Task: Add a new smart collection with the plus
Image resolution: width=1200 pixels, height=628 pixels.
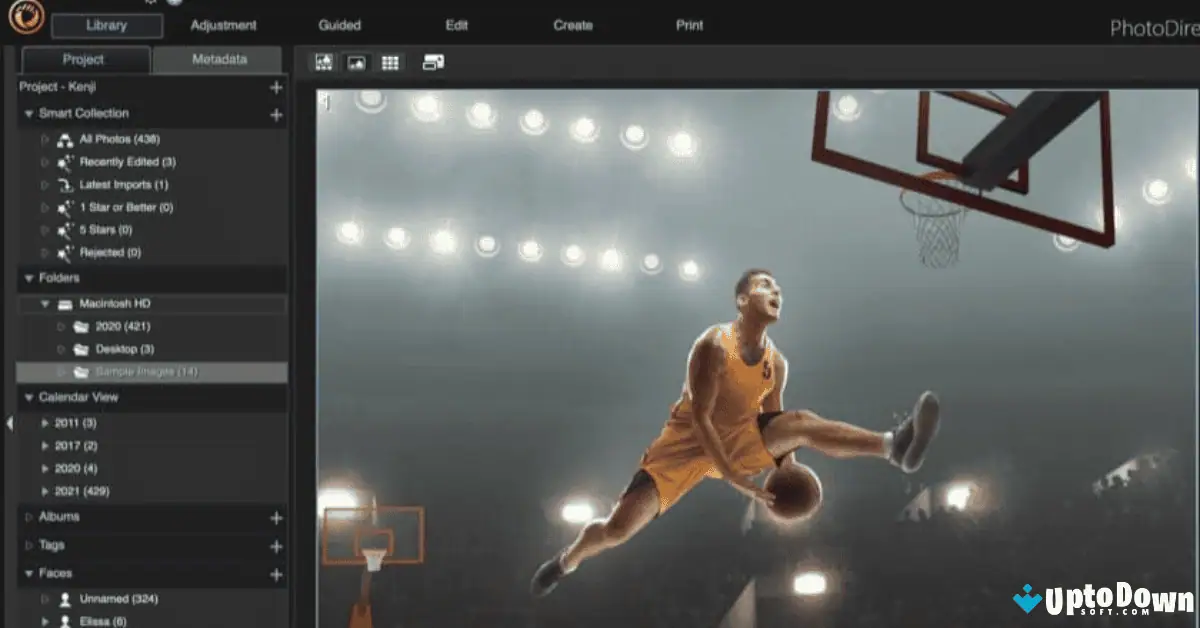Action: [275, 113]
